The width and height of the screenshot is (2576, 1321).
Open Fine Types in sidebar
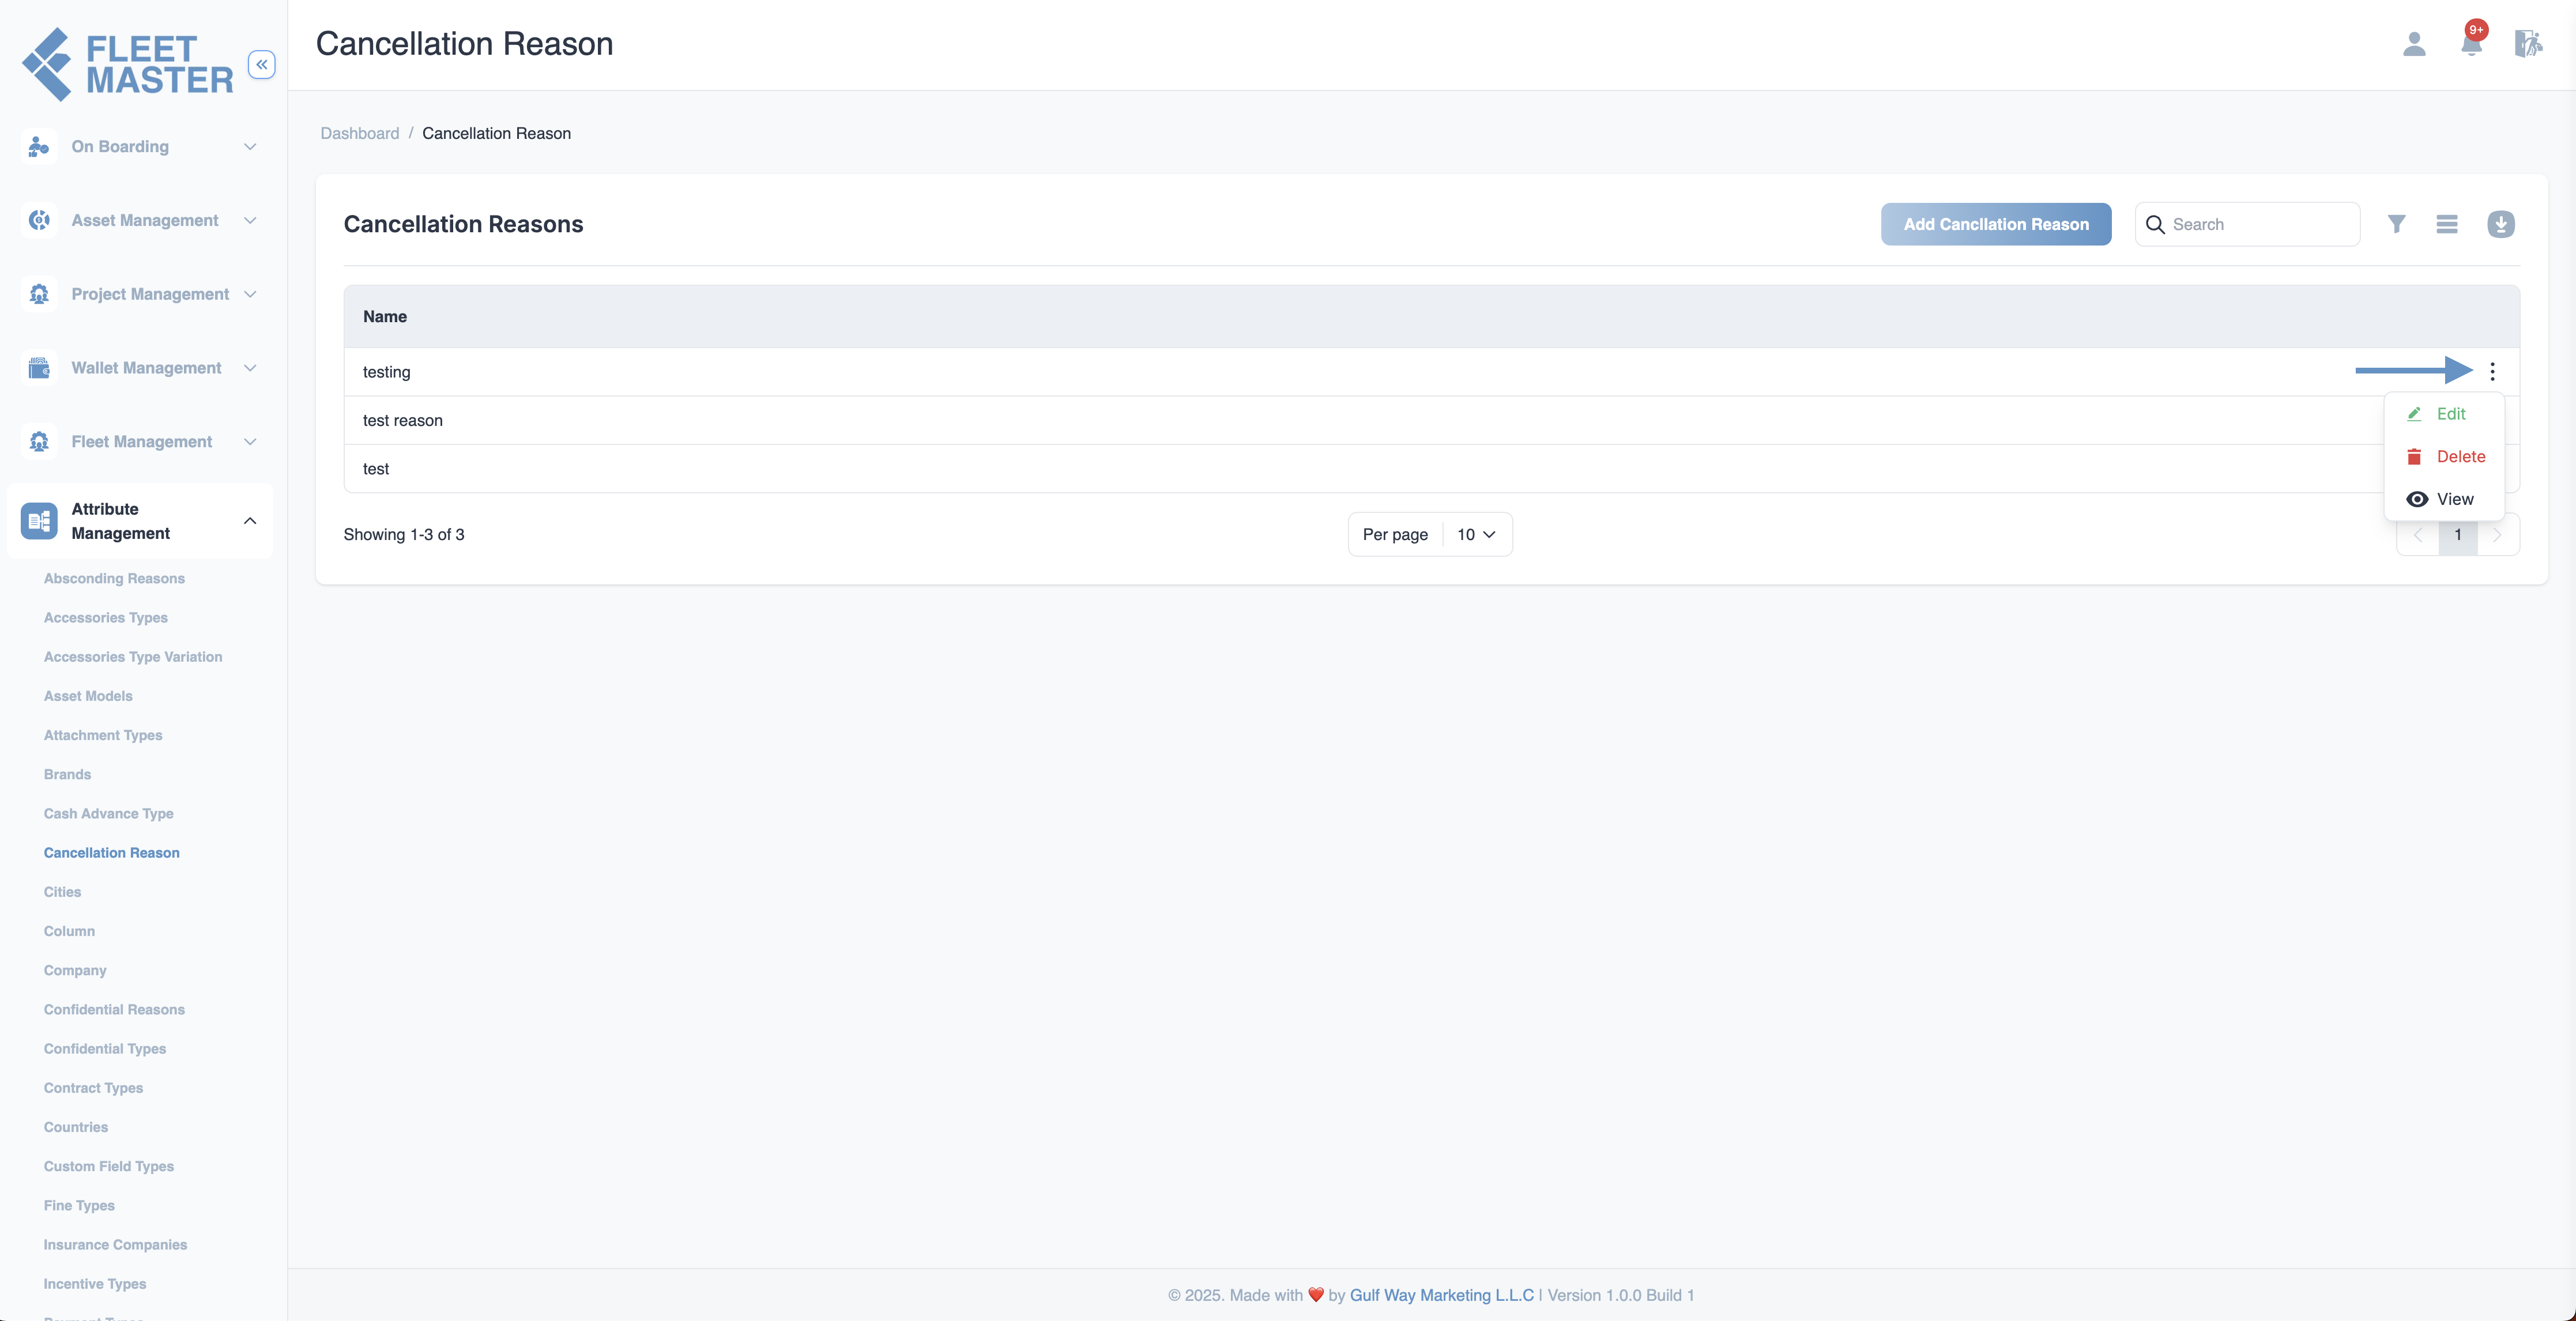(79, 1206)
